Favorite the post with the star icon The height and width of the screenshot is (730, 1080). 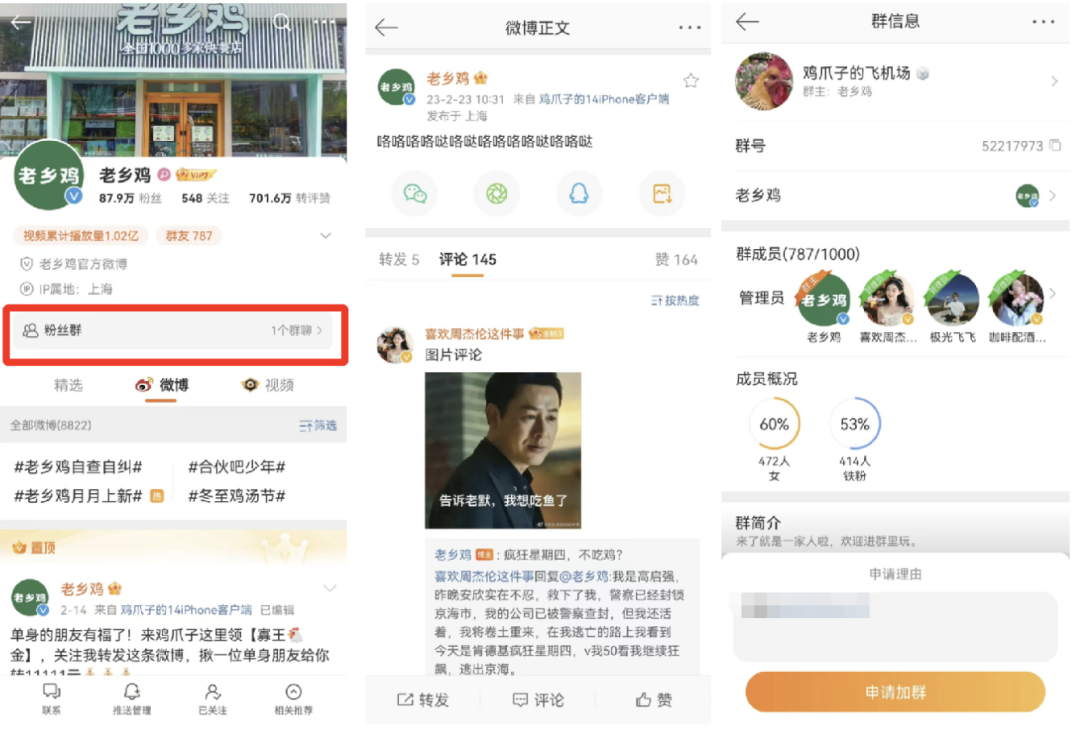pyautogui.click(x=691, y=81)
